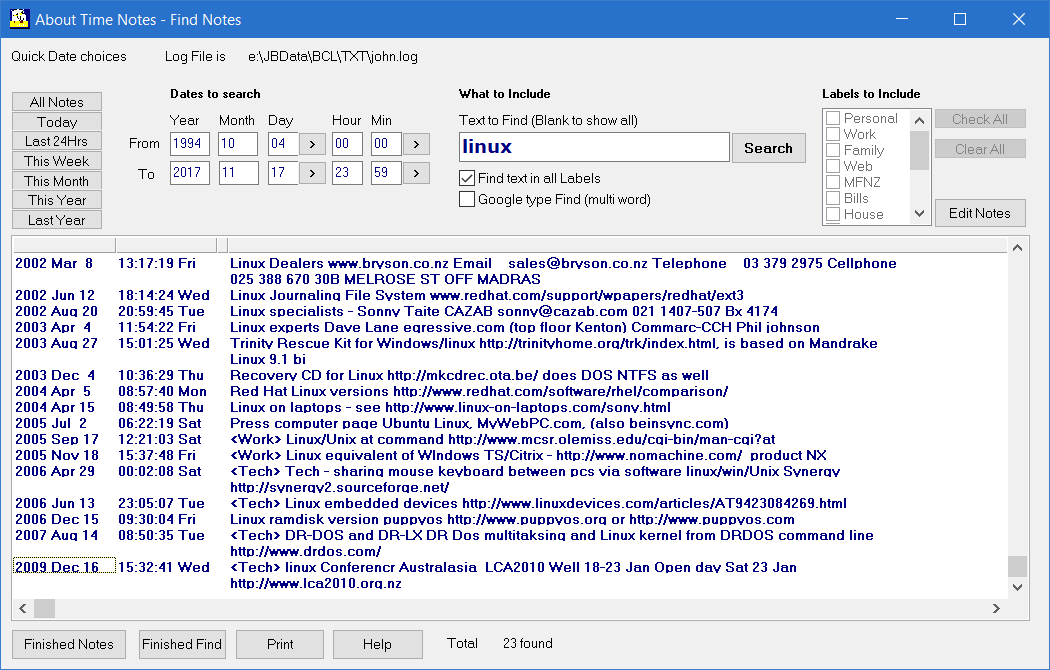The width and height of the screenshot is (1050, 670).
Task: Click the To minute increment arrow button
Action: [x=415, y=174]
